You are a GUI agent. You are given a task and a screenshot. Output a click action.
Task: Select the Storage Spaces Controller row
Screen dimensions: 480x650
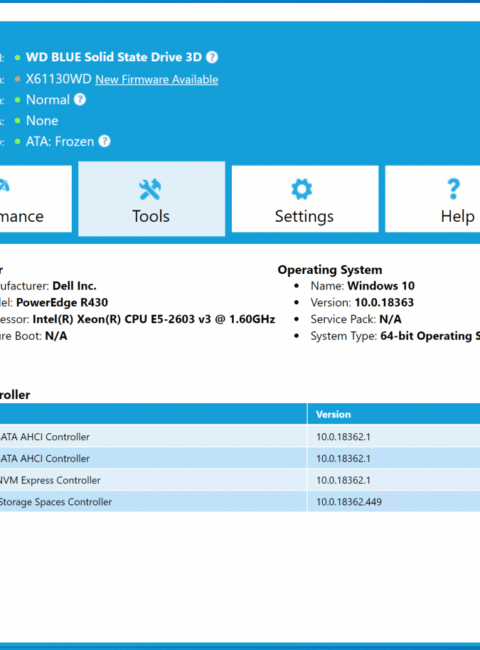(x=240, y=502)
